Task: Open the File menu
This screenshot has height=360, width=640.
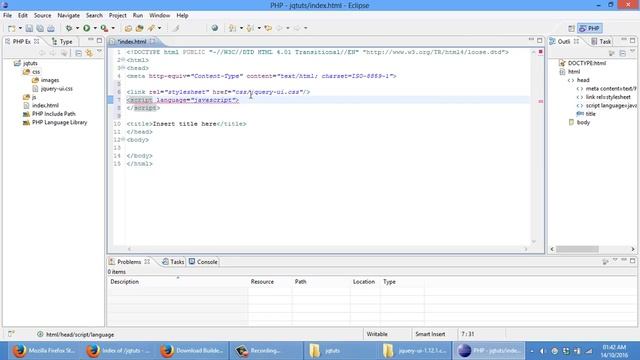Action: 7,16
